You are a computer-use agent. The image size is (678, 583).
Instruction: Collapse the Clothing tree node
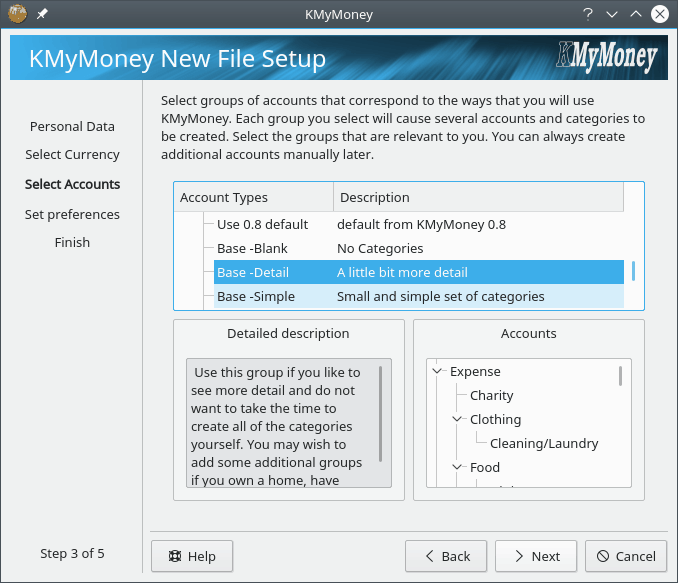click(x=457, y=419)
